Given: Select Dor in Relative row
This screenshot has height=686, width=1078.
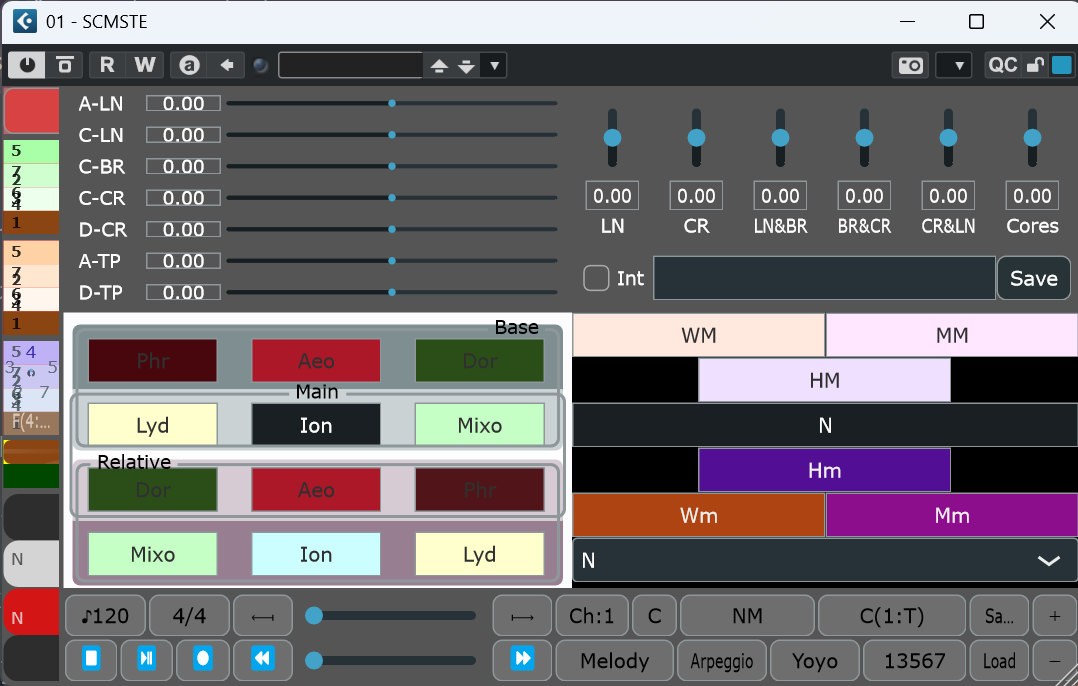Looking at the screenshot, I should (153, 489).
